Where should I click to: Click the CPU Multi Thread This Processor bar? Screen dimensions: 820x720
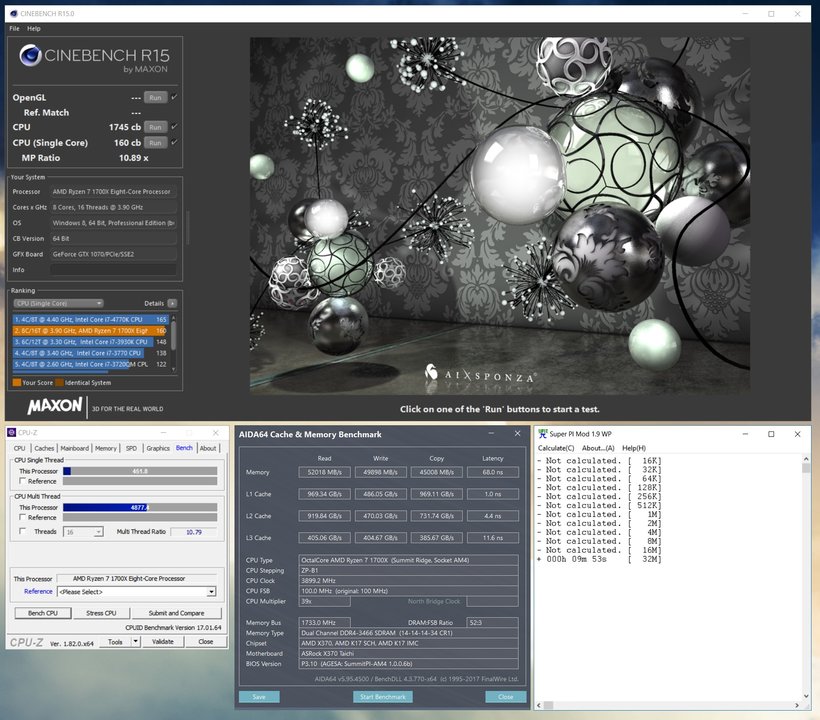point(140,507)
